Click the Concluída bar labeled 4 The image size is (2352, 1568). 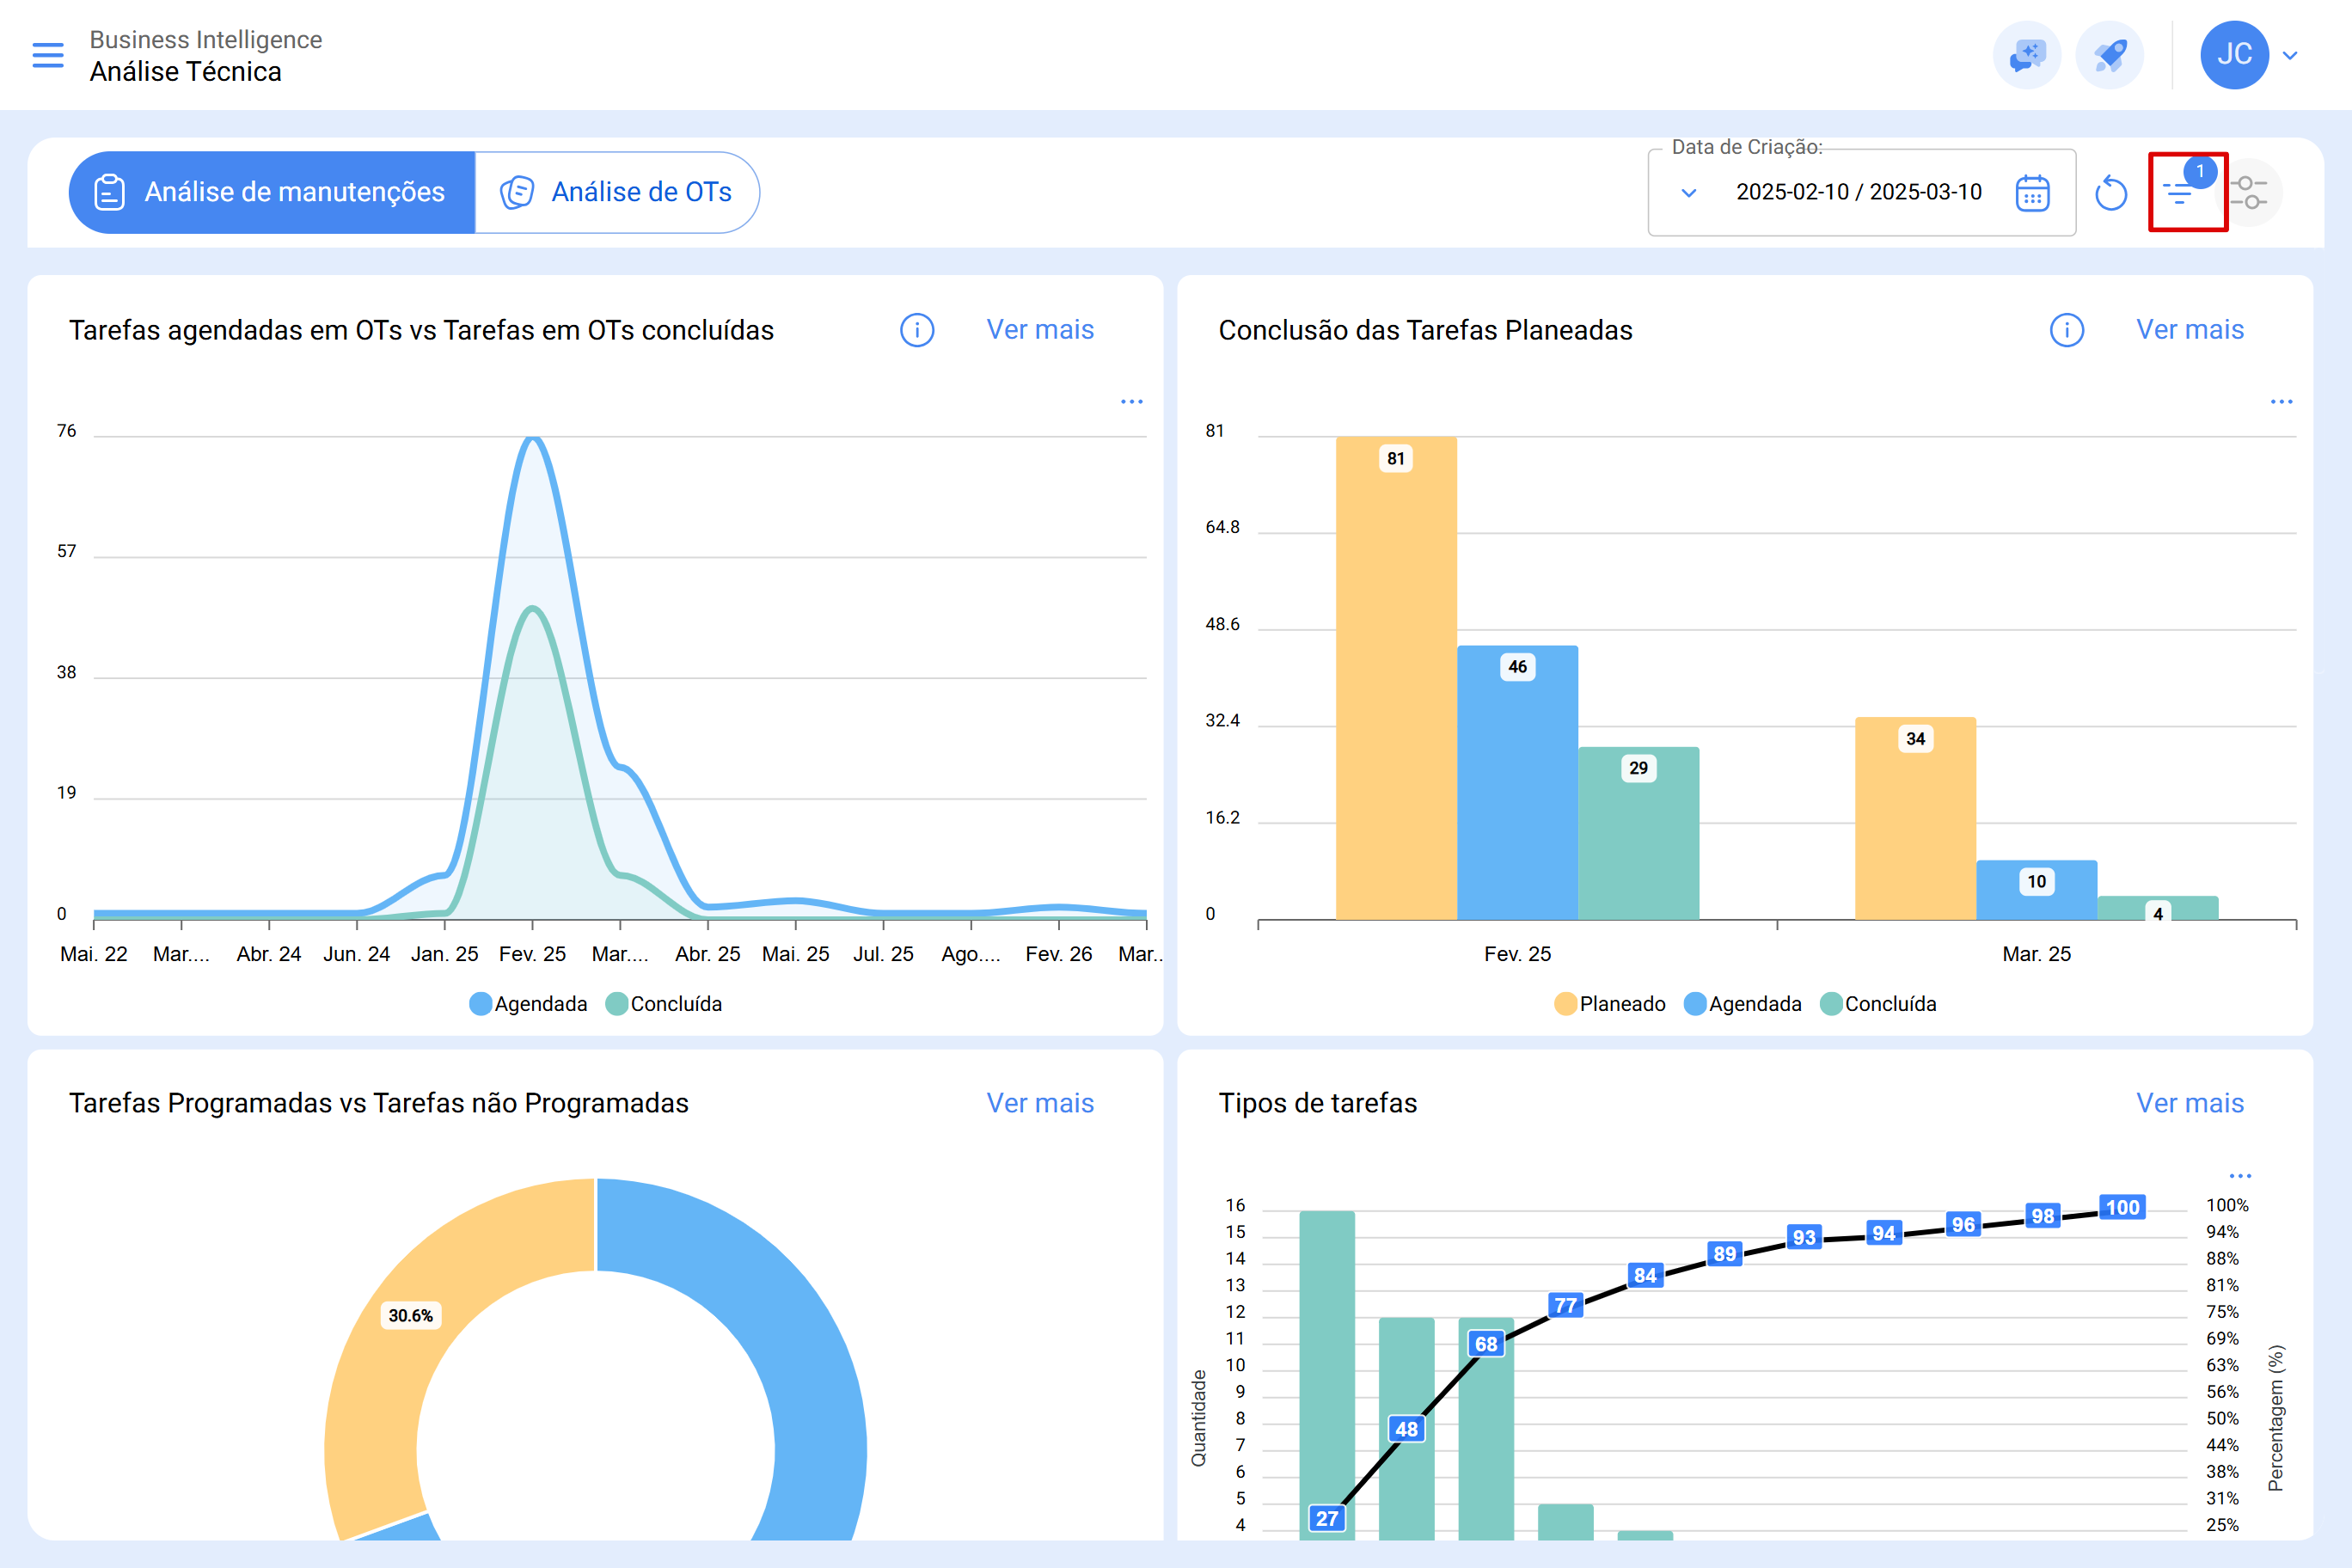[2158, 908]
